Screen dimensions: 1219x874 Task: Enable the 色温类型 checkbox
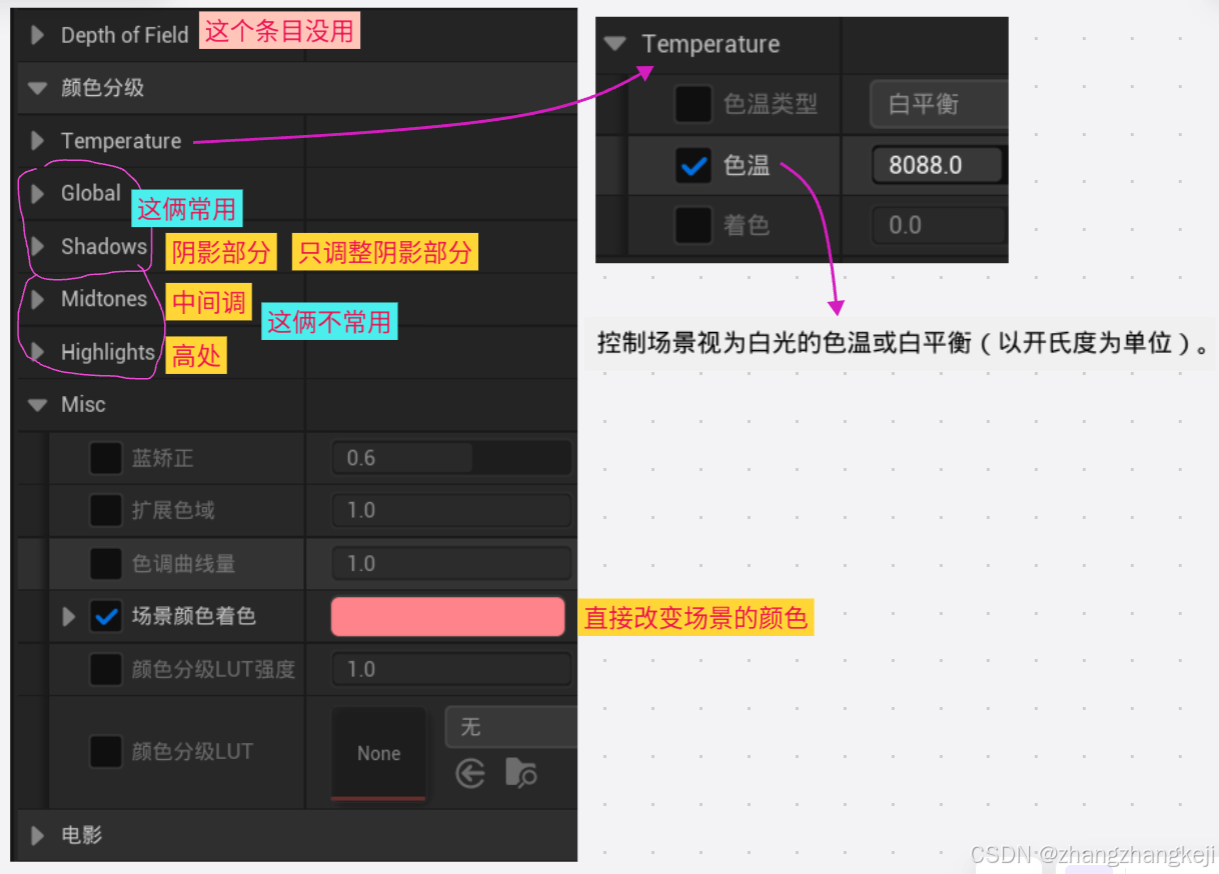(x=692, y=104)
